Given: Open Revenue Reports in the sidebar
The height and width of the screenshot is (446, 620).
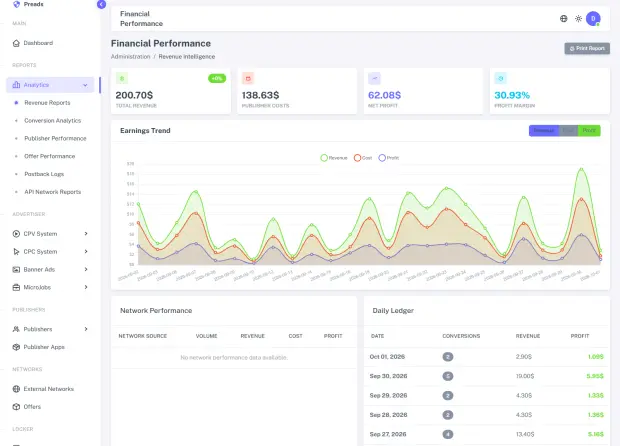Looking at the screenshot, I should click(x=47, y=103).
